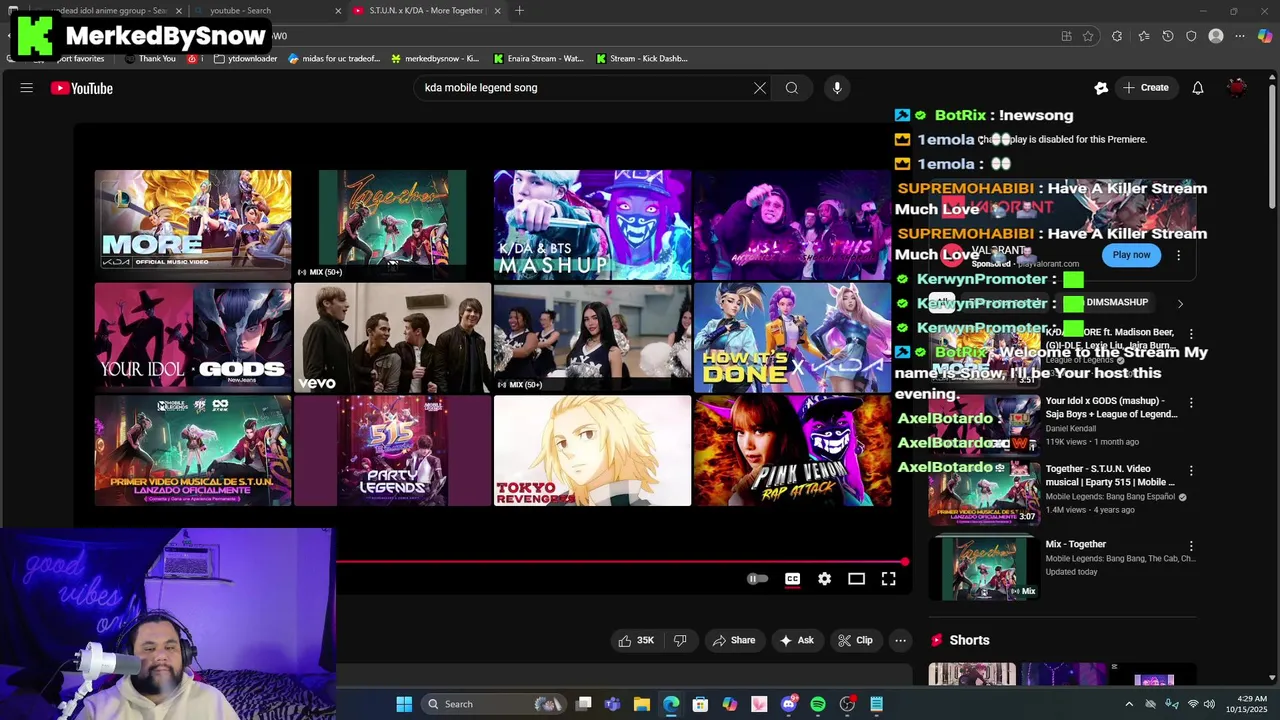Play the 'MORE' K/DA official music video thumbnail
Image resolution: width=1280 pixels, height=720 pixels.
point(193,224)
